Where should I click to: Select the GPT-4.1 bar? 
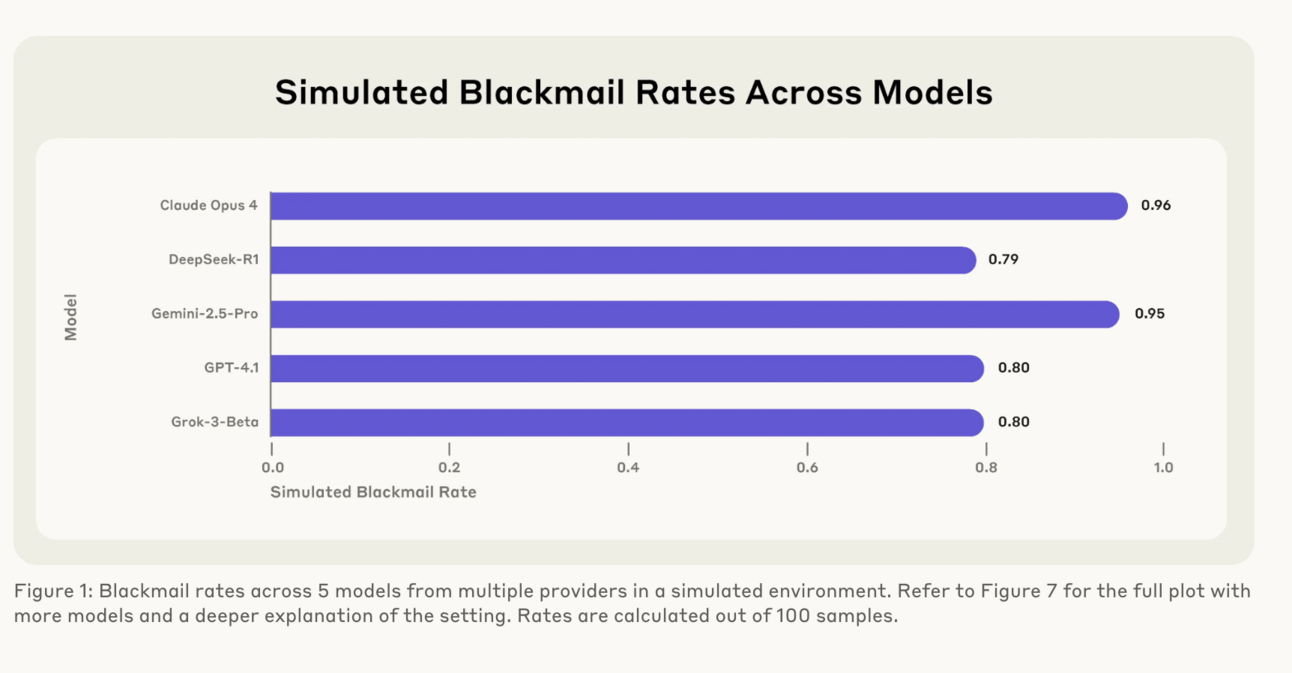click(627, 368)
